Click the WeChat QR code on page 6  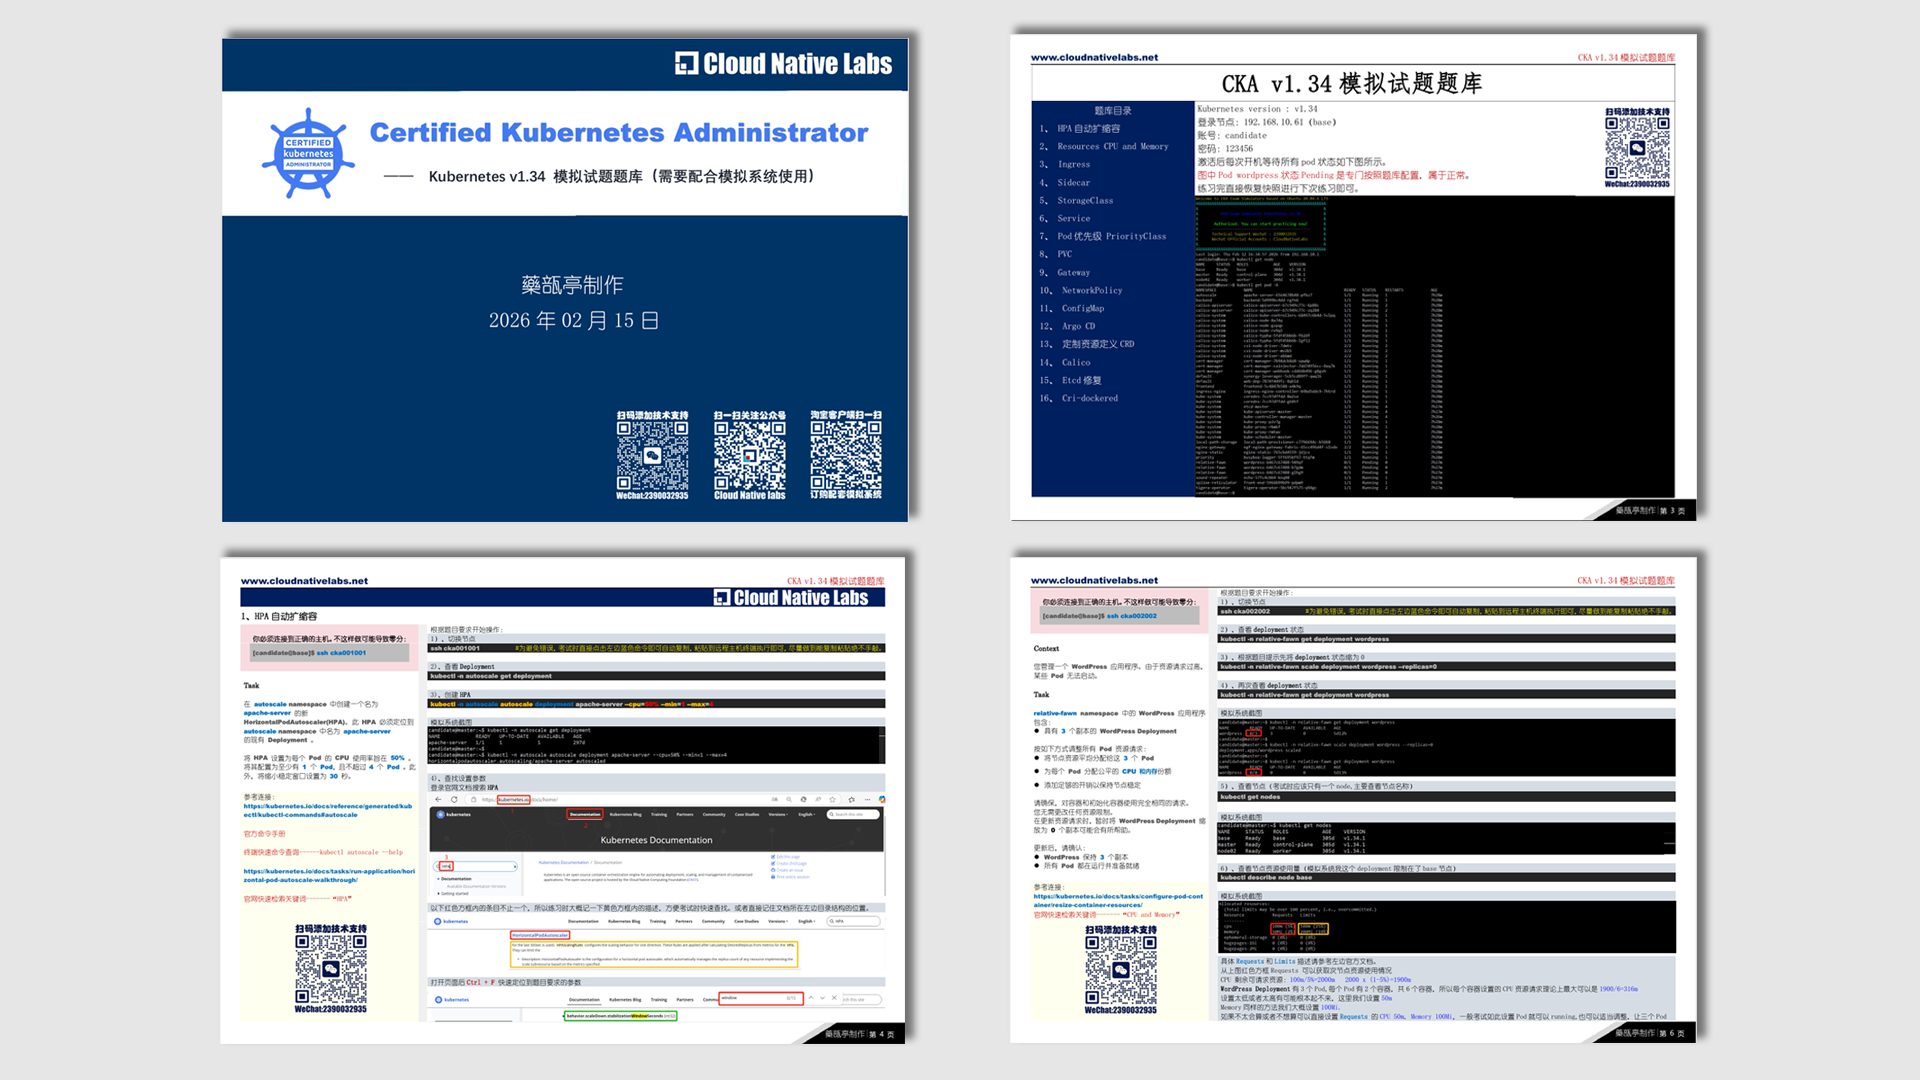pos(1120,969)
